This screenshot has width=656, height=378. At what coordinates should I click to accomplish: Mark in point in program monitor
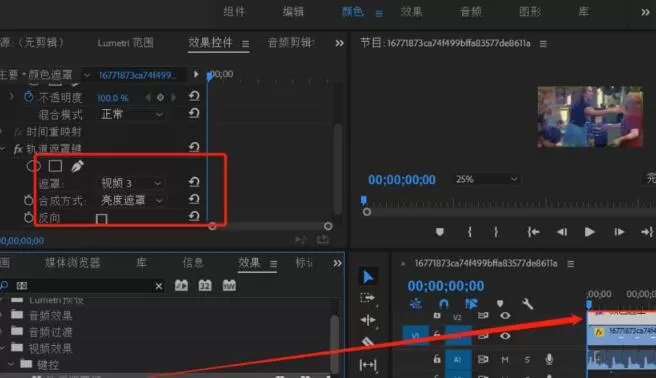click(x=469, y=232)
